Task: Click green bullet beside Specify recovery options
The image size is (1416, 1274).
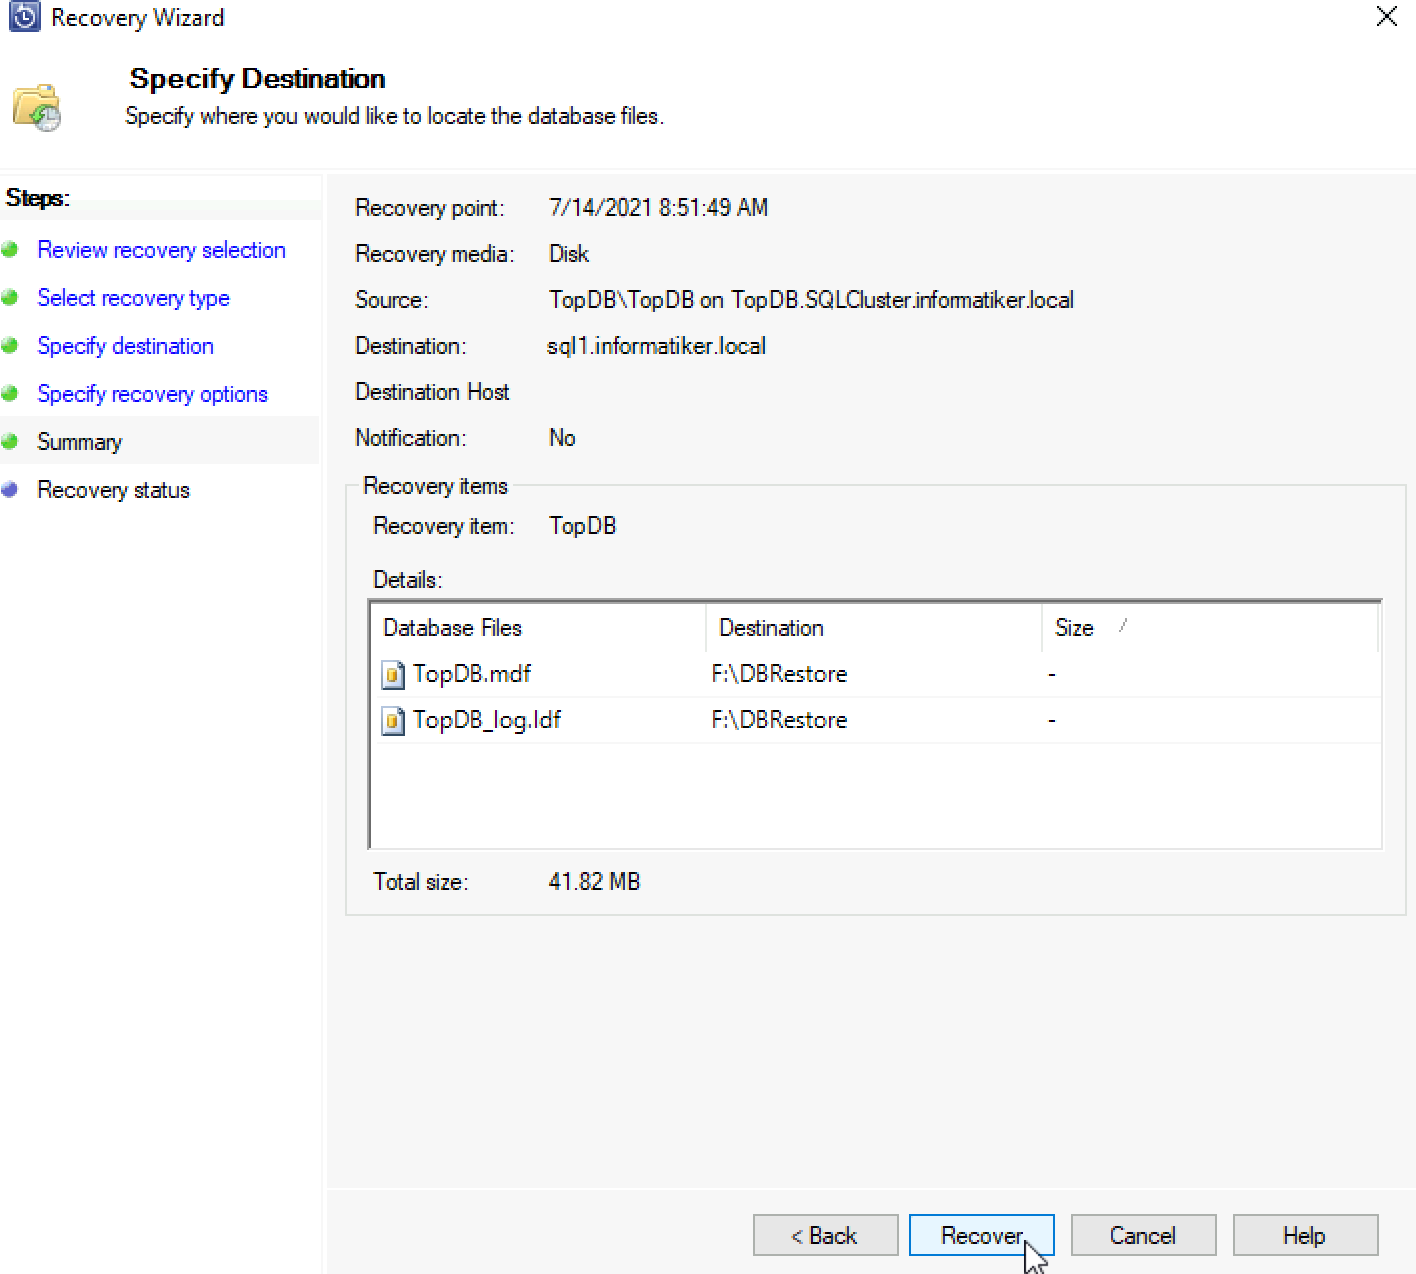Action: [10, 394]
